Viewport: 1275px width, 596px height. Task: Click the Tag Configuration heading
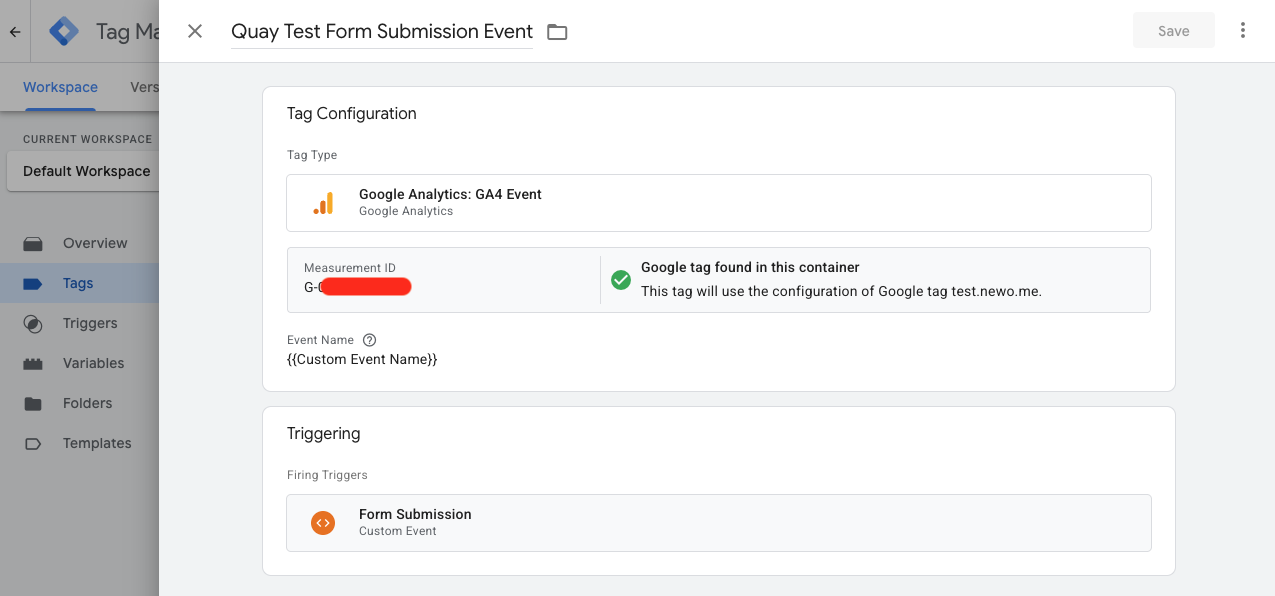click(x=351, y=114)
